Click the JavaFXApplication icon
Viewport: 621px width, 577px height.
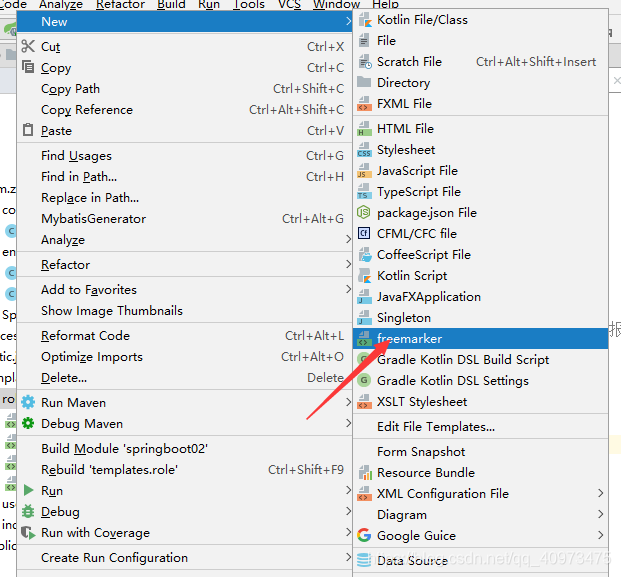[x=364, y=297]
